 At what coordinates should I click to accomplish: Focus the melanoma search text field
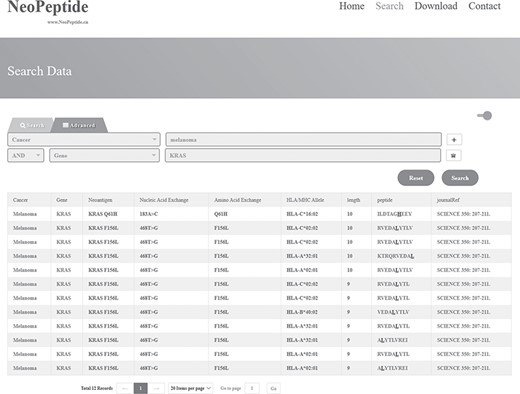(x=303, y=140)
